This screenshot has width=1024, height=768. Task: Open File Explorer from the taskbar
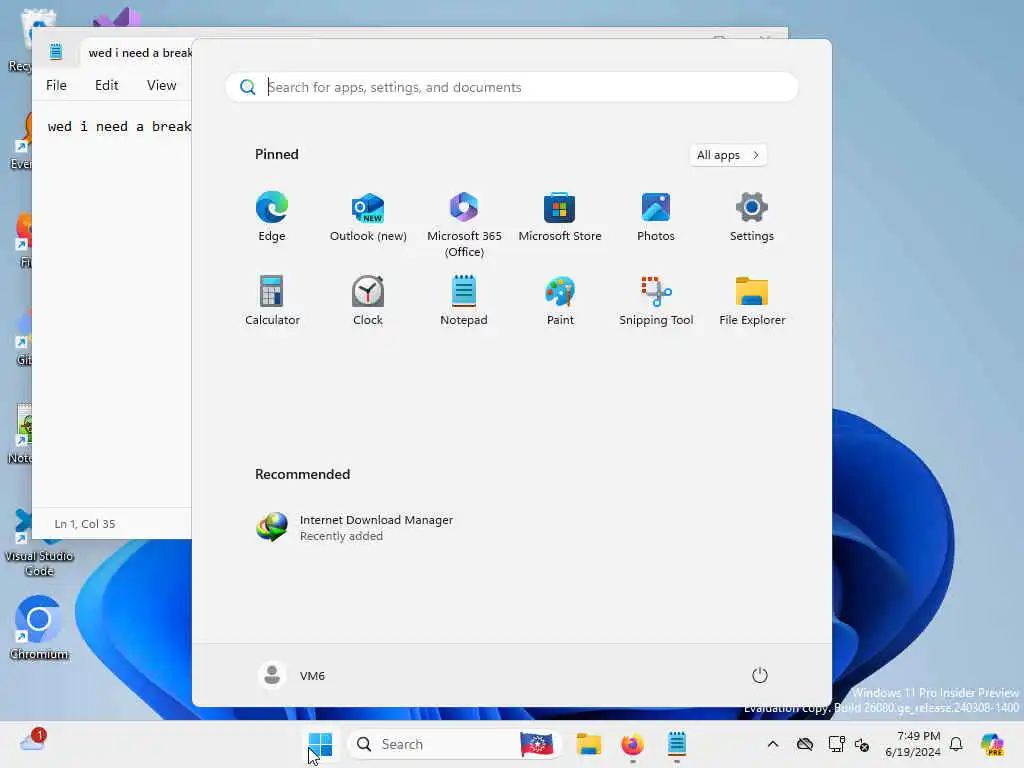pyautogui.click(x=588, y=744)
